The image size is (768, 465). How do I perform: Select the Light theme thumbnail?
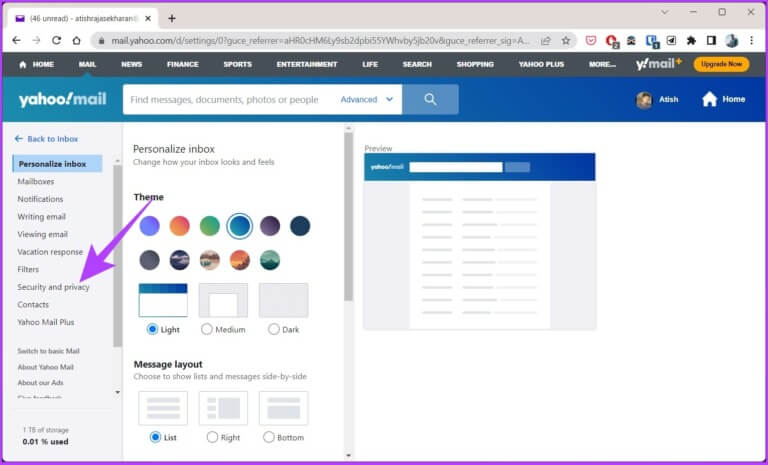[163, 300]
